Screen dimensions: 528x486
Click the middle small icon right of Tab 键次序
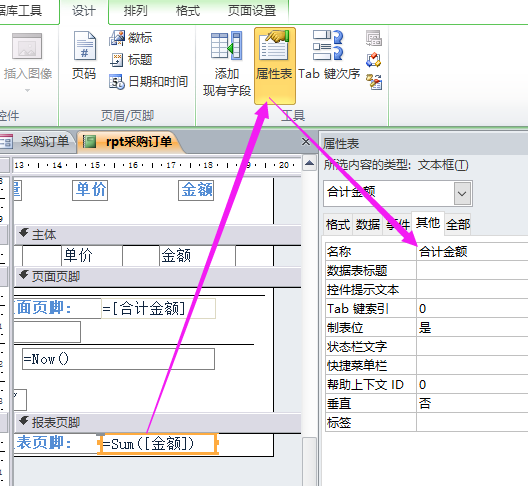click(374, 60)
